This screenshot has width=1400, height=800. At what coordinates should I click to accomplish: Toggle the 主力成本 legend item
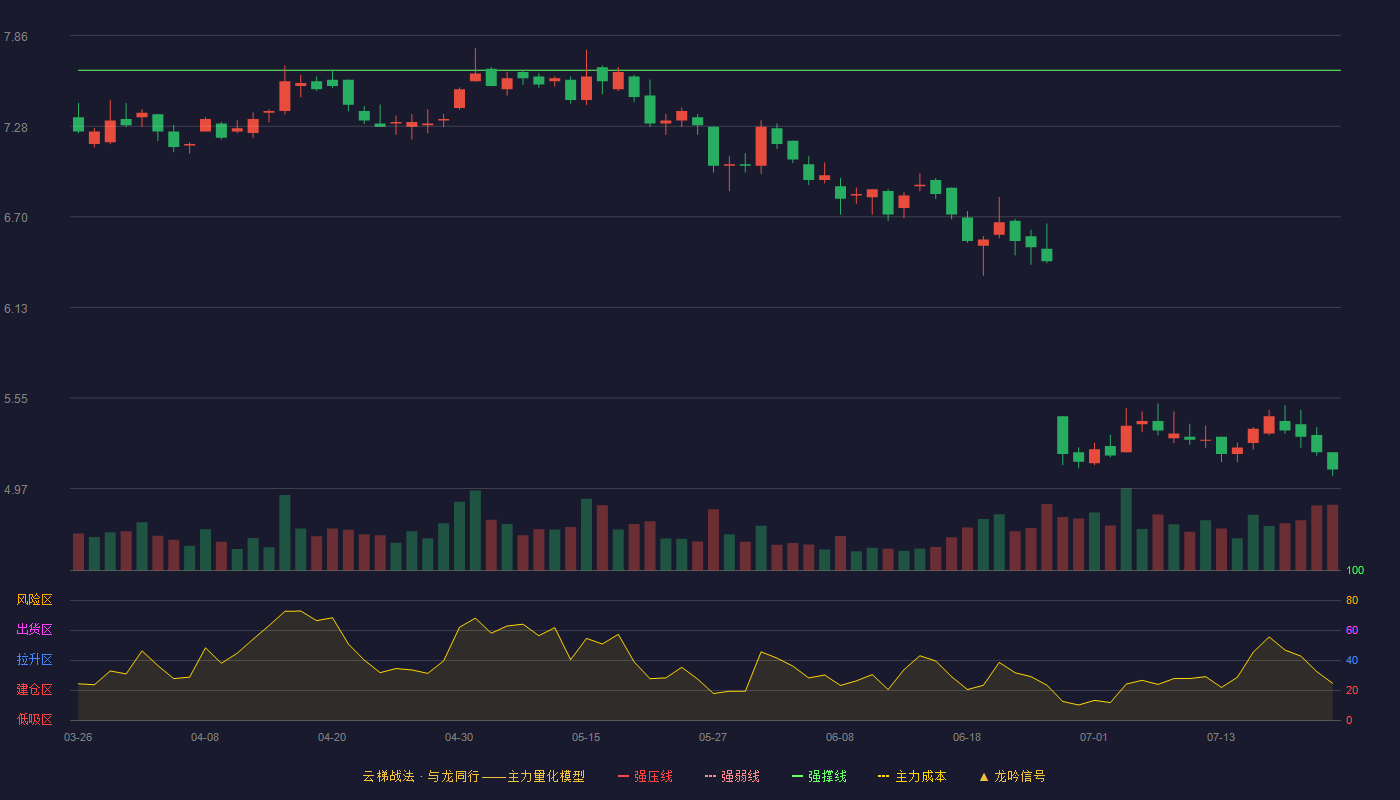(912, 776)
